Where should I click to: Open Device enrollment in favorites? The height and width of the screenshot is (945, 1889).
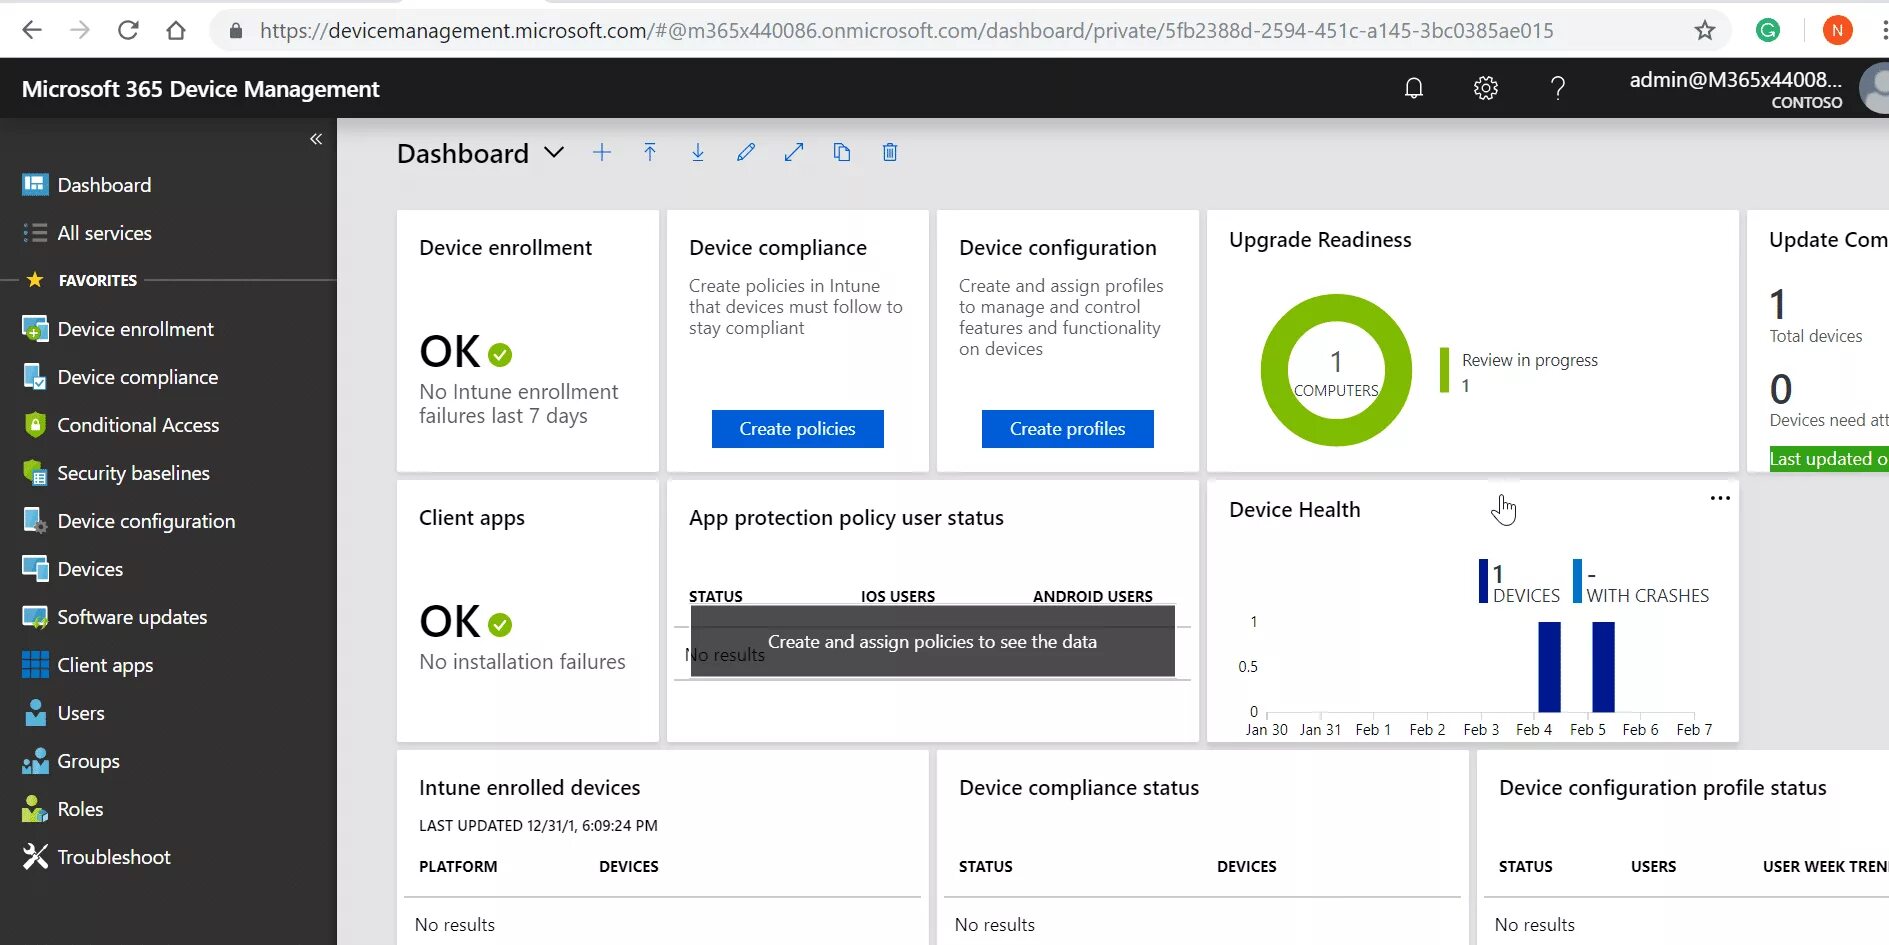(x=136, y=329)
